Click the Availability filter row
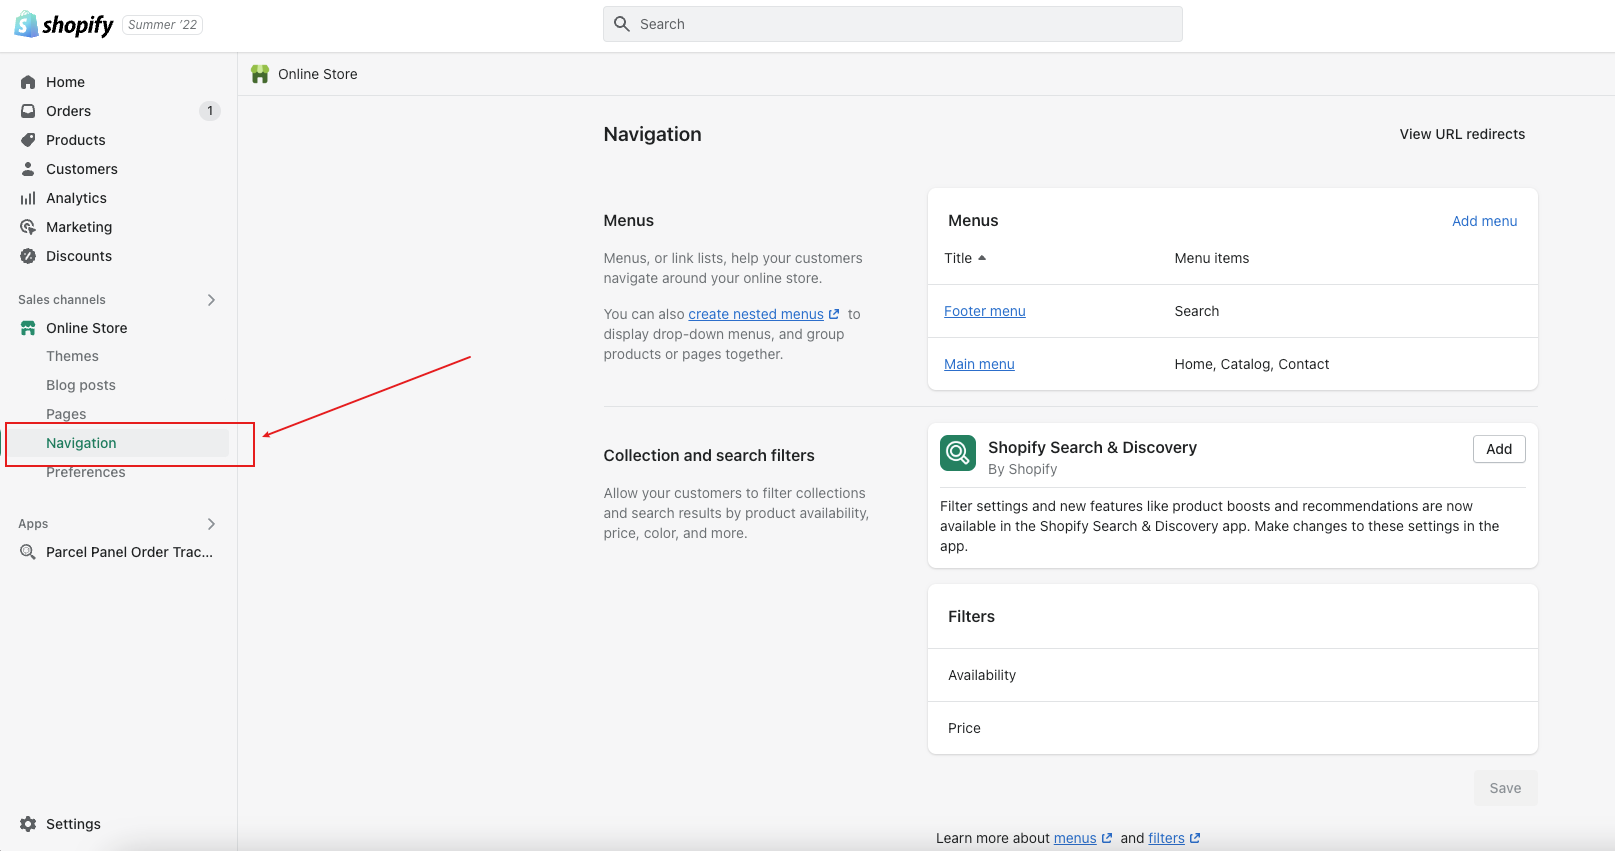The width and height of the screenshot is (1615, 851). (1232, 675)
